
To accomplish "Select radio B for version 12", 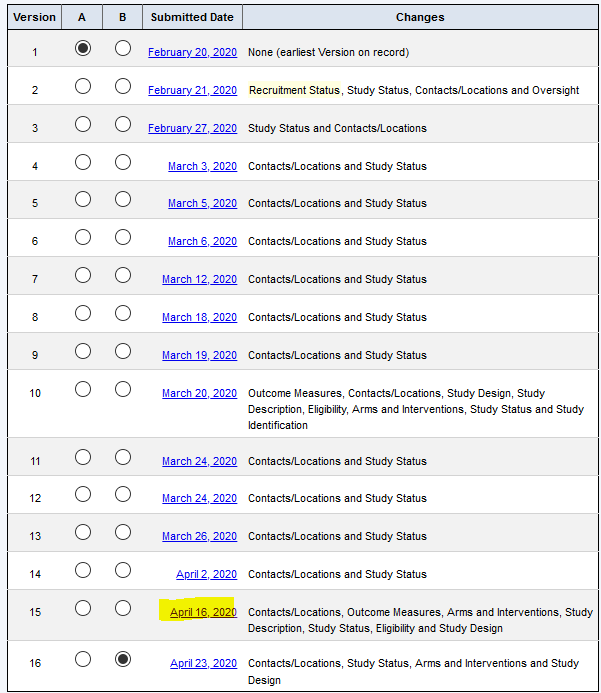I will pos(122,494).
